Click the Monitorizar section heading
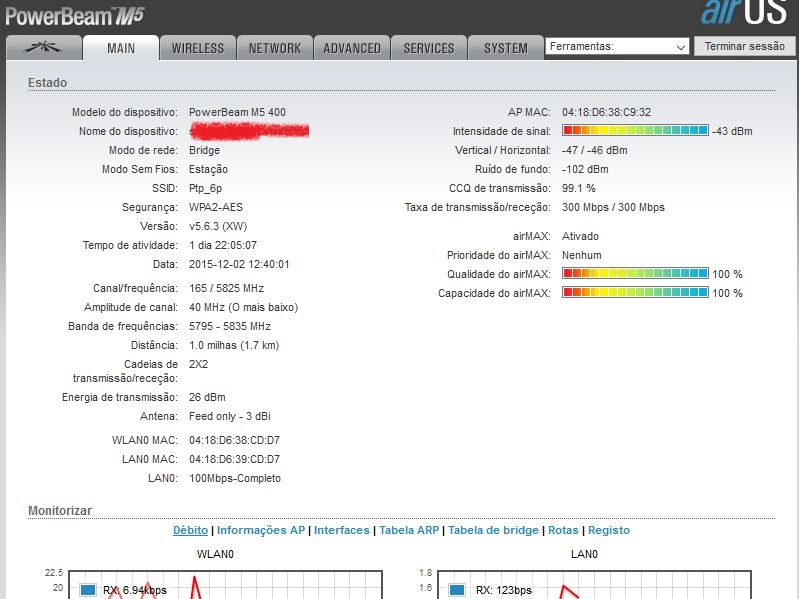 click(x=60, y=510)
